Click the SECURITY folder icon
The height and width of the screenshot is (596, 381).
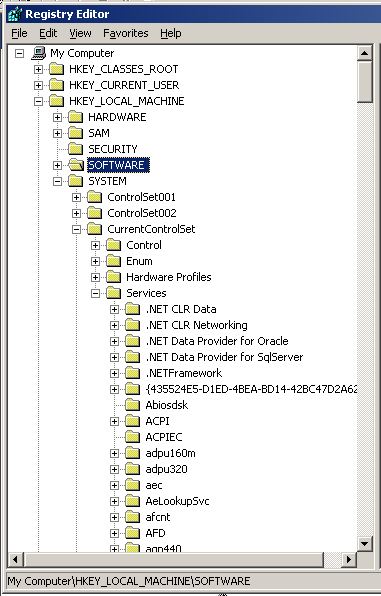[76, 149]
